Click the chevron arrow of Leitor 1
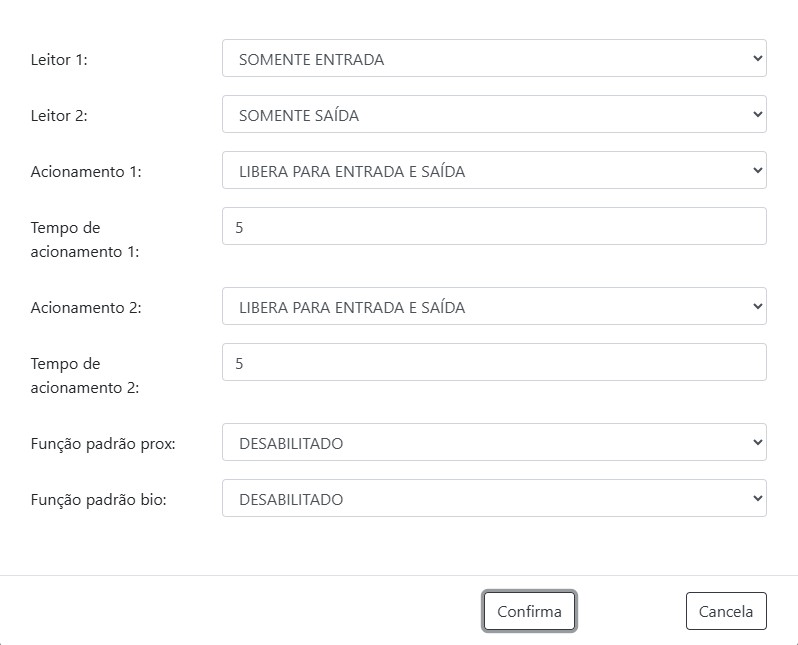 click(756, 59)
